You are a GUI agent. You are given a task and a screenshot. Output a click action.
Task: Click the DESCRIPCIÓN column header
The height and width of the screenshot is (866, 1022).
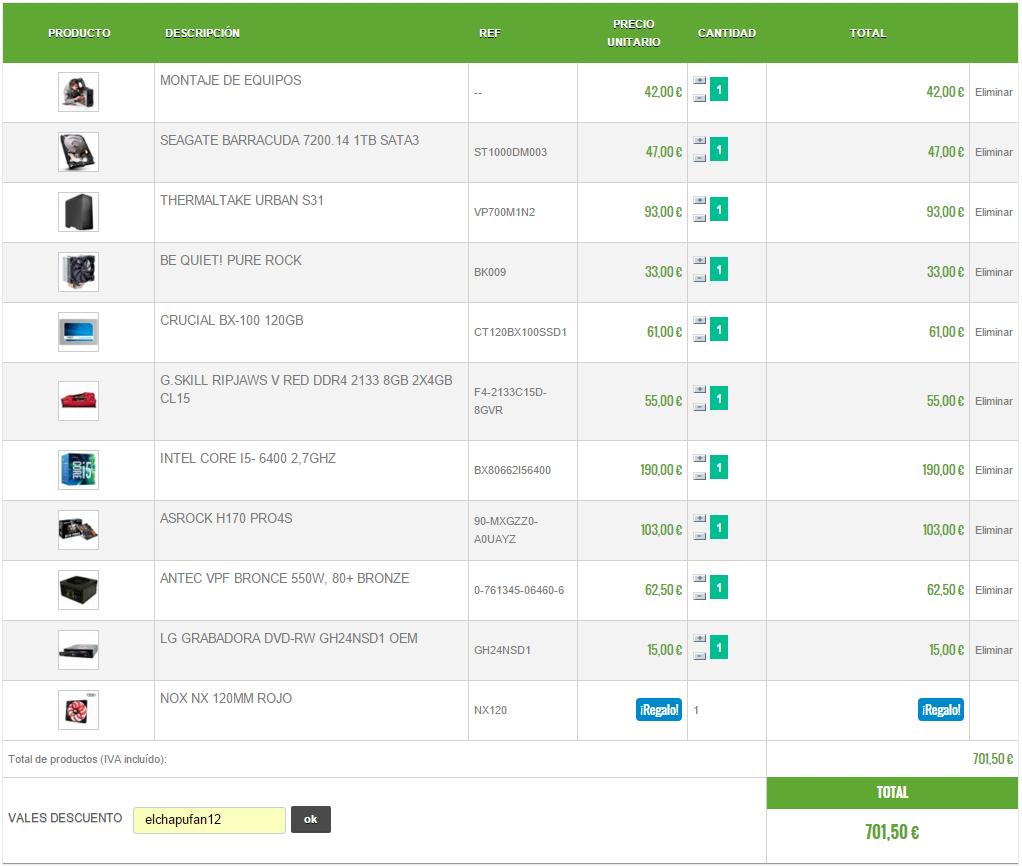point(202,33)
